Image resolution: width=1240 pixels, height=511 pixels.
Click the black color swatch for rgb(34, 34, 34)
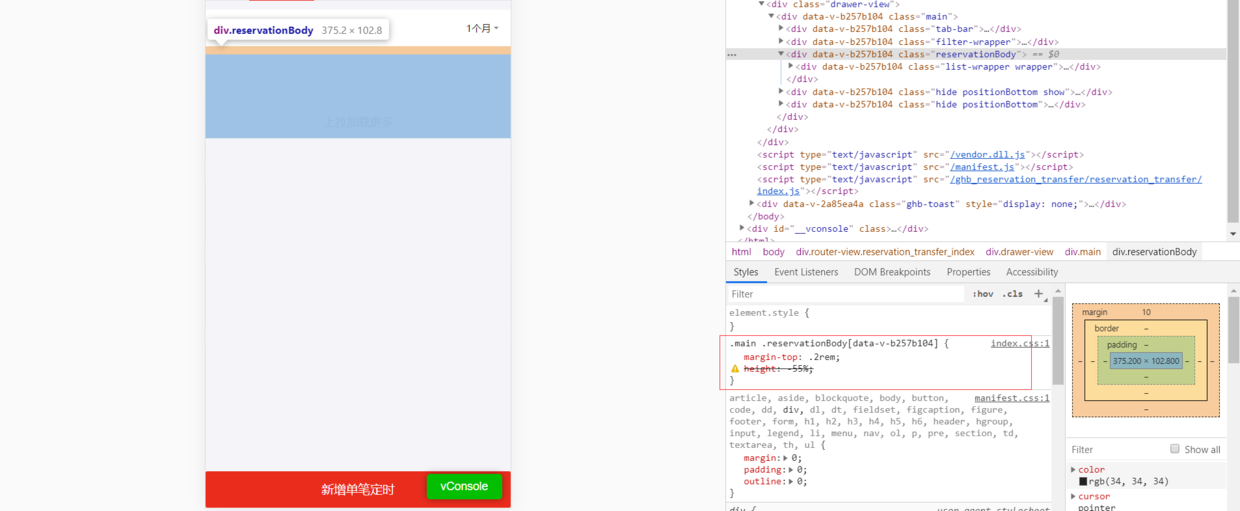(x=1083, y=482)
